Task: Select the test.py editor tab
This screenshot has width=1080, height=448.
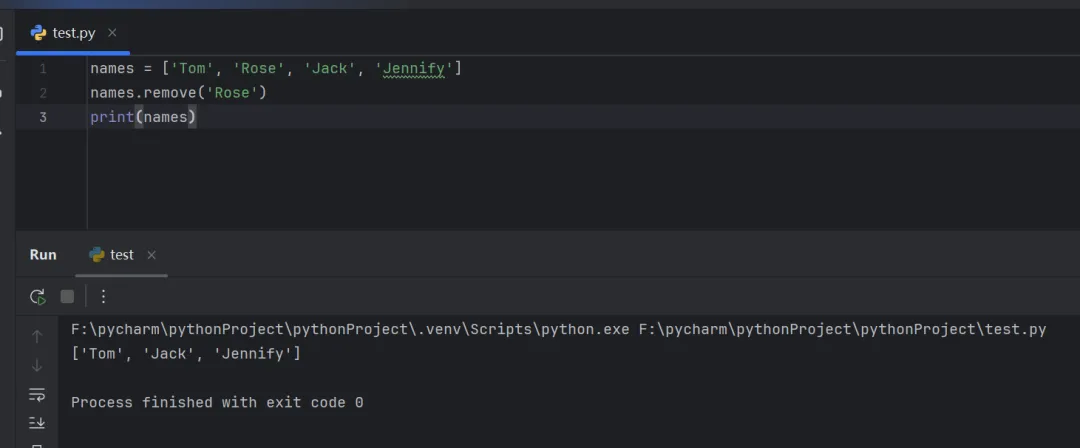Action: (x=74, y=33)
